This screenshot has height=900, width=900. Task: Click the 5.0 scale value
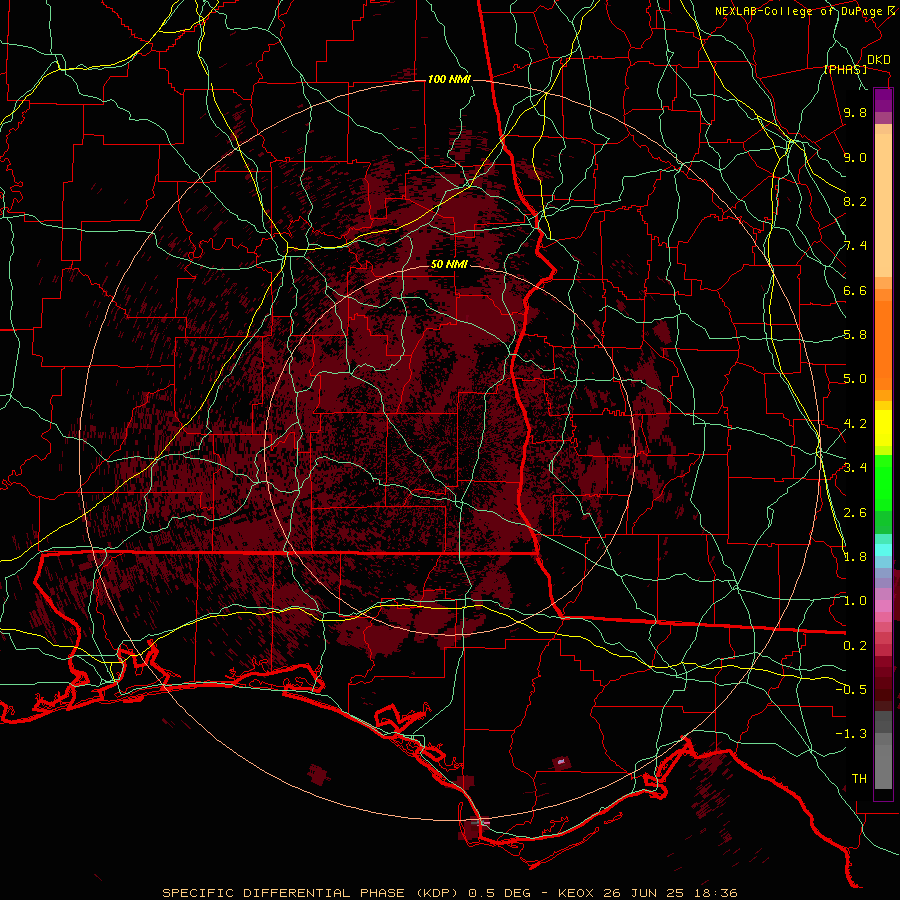coord(855,379)
